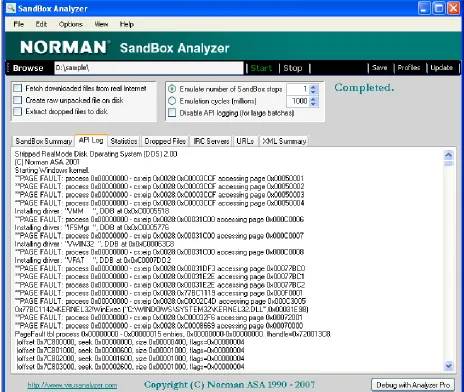Increase the emulation cycles value

coord(314,99)
